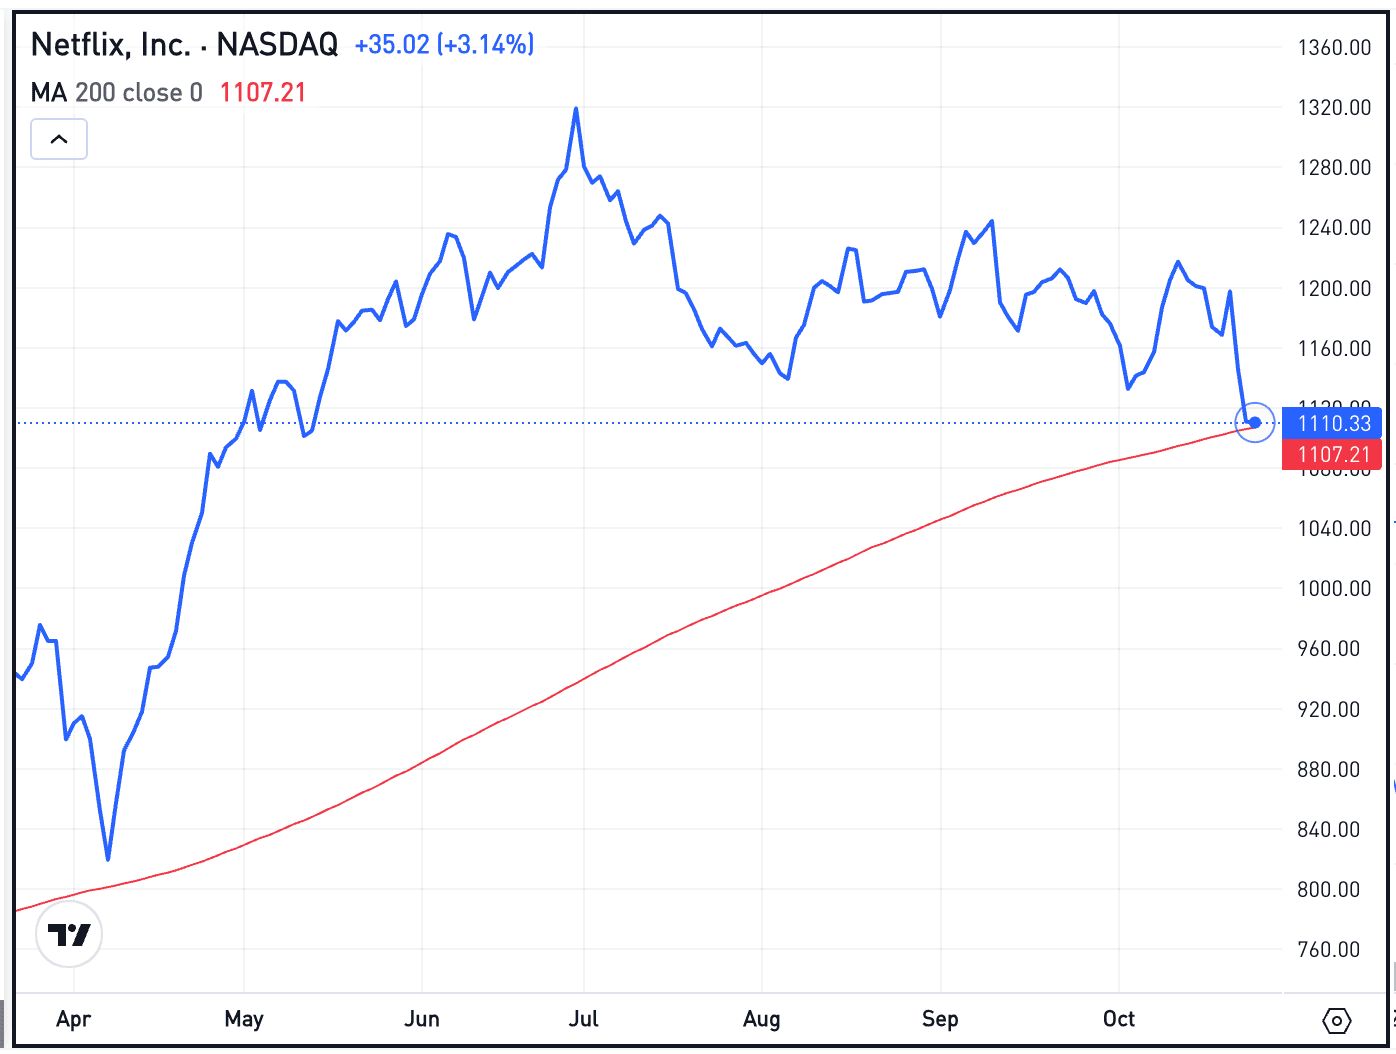Click the NASDAQ exchange label
The width and height of the screenshot is (1396, 1054).
click(277, 44)
